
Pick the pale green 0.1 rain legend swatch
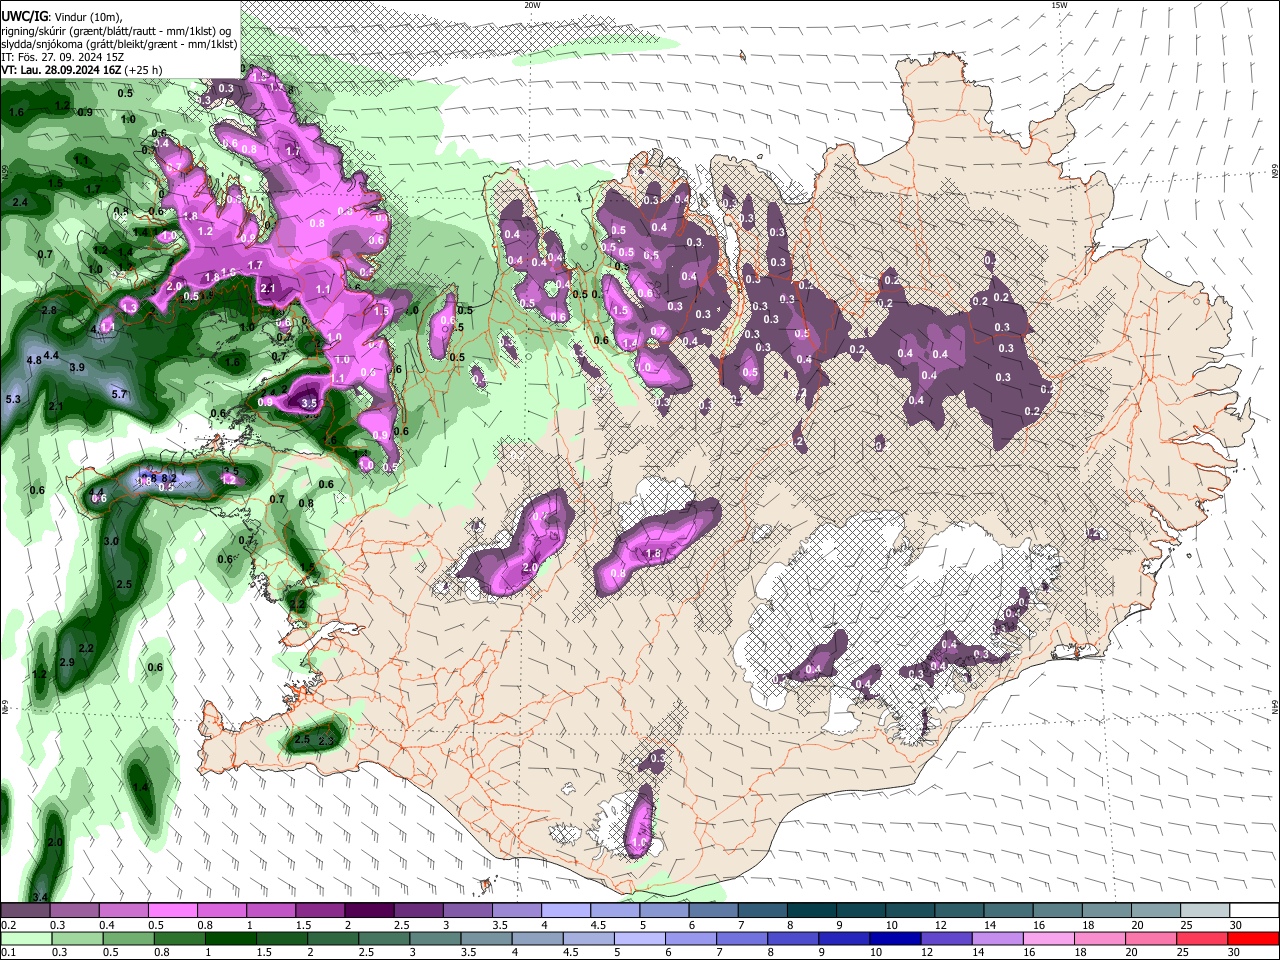point(25,939)
